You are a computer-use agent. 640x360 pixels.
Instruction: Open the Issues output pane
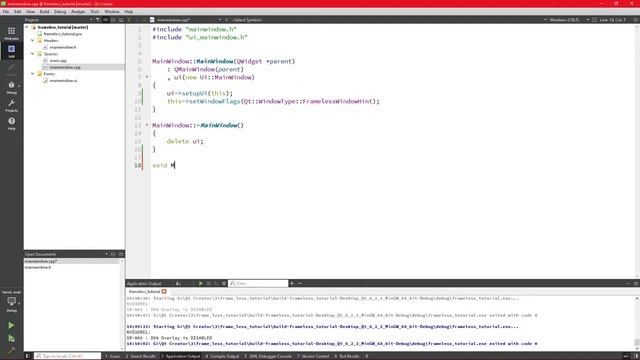point(113,356)
